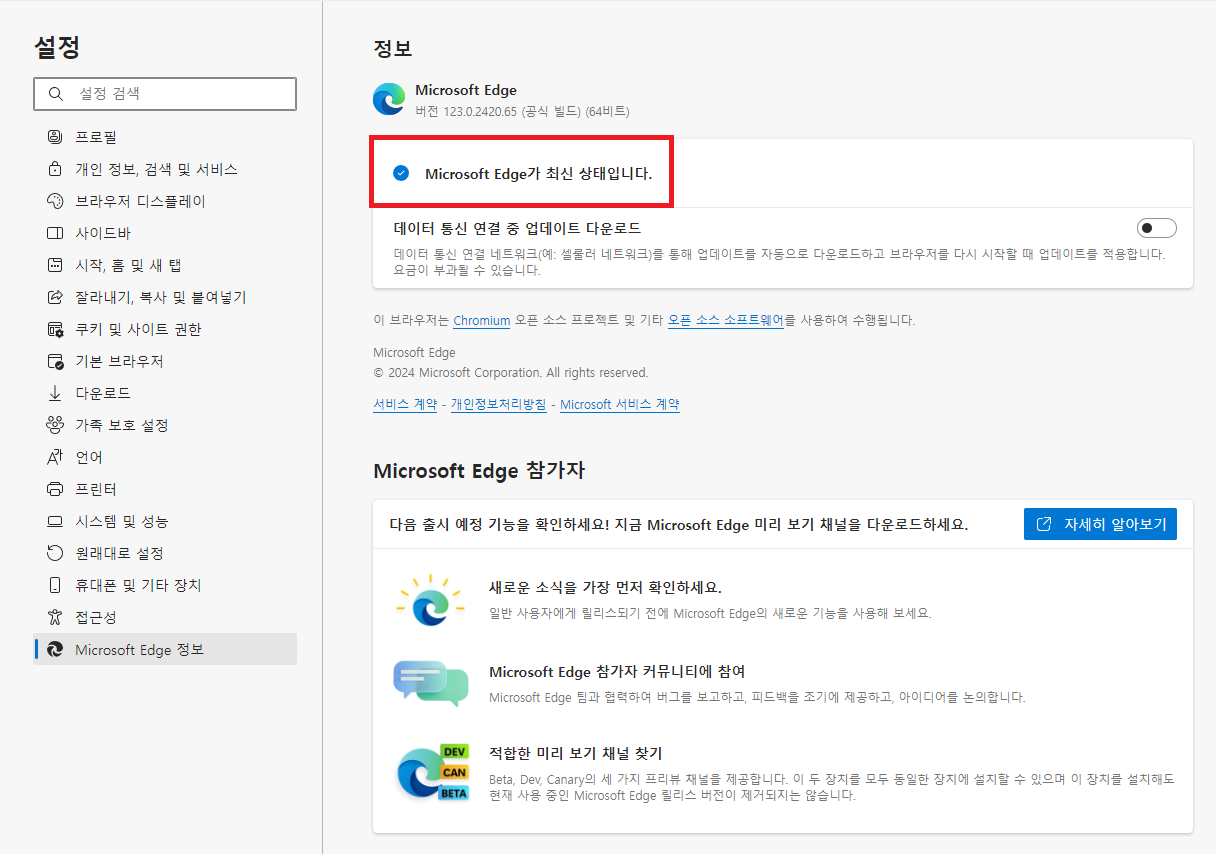Toggle update download over metered connections
This screenshot has height=854, width=1216.
point(1156,228)
